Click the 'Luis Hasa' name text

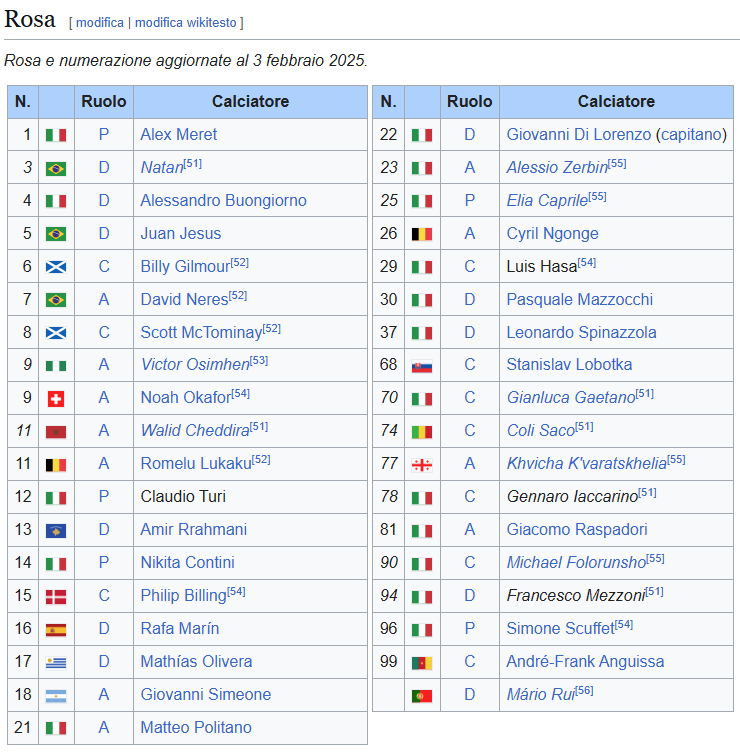[541, 267]
